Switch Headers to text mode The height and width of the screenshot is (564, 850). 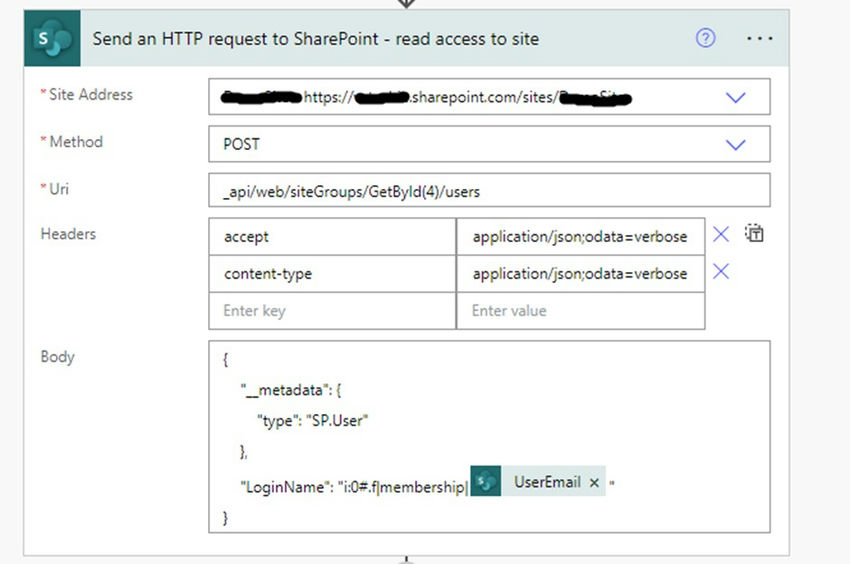coord(754,233)
